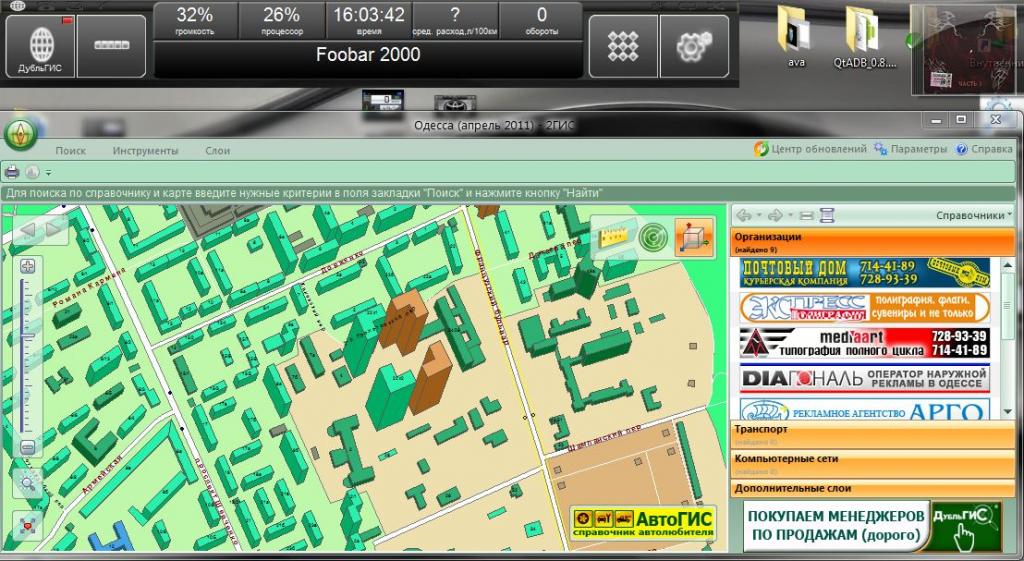The height and width of the screenshot is (561, 1024).
Task: Open the Инструменты menu tab
Action: click(x=145, y=150)
